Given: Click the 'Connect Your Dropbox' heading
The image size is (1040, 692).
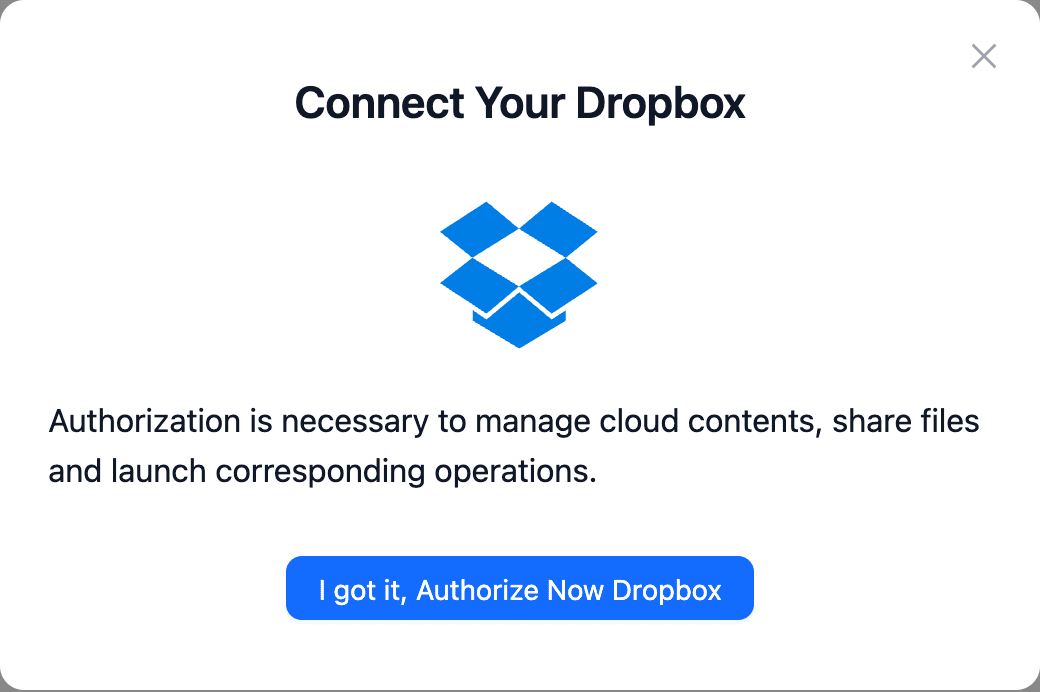Looking at the screenshot, I should [x=520, y=104].
